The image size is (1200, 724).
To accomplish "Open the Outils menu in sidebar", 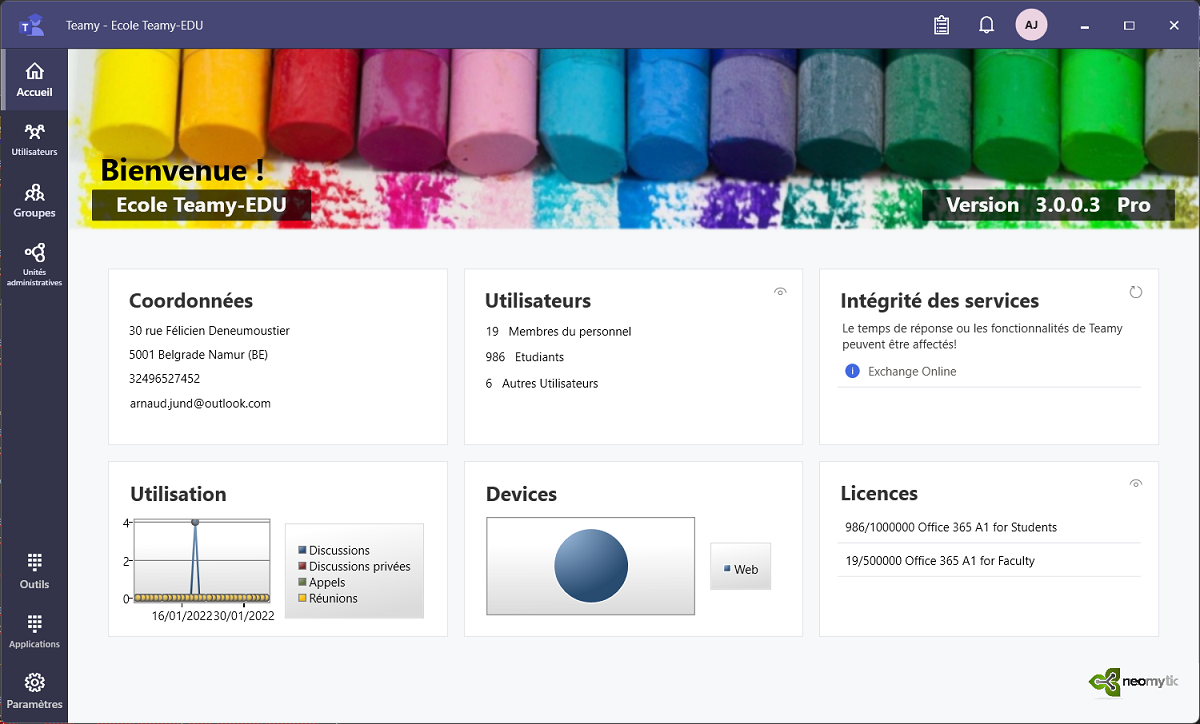I will point(34,571).
